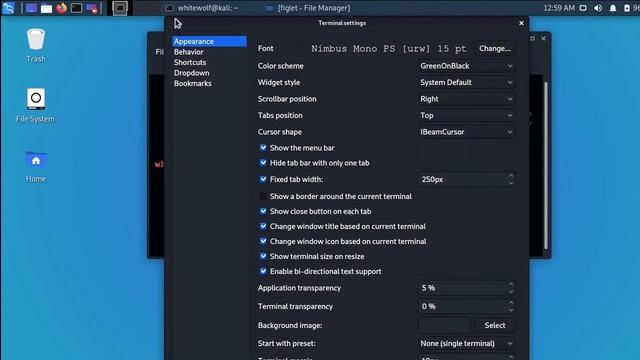The image size is (640, 360).
Task: Click the 12:59 AM clock
Action: (x=559, y=8)
